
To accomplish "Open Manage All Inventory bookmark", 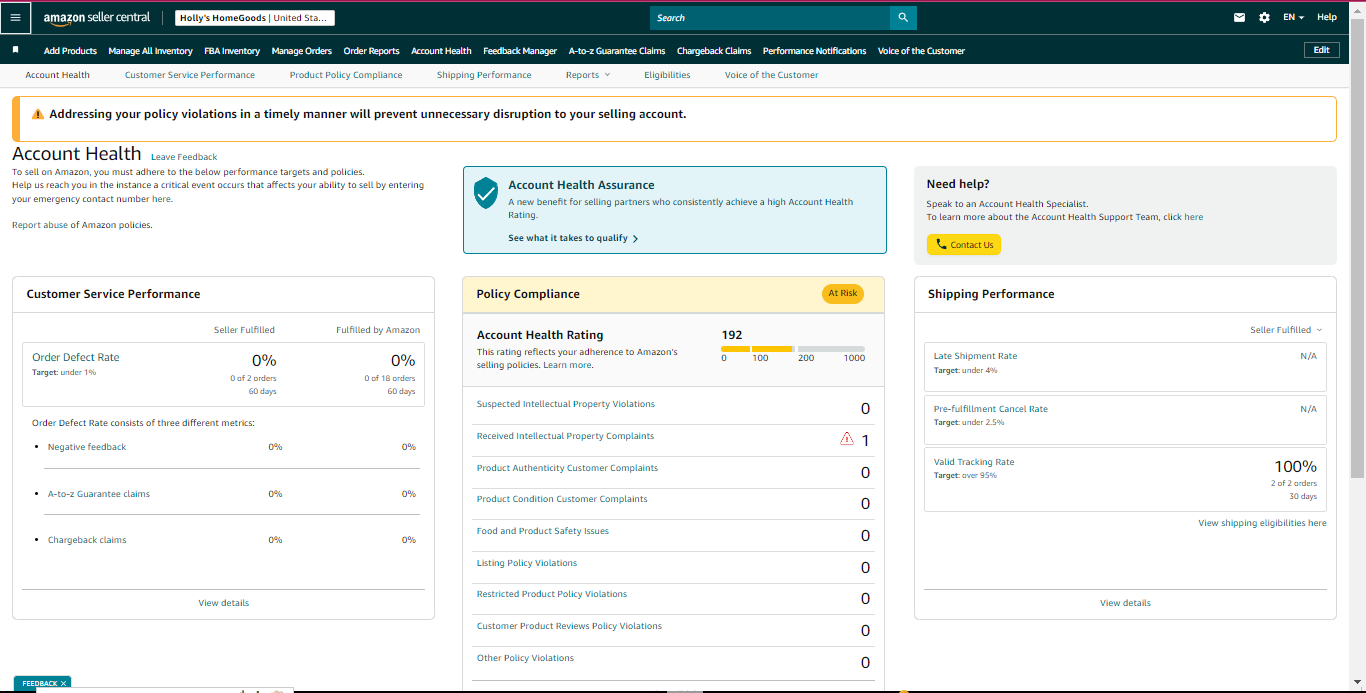I will coord(150,51).
